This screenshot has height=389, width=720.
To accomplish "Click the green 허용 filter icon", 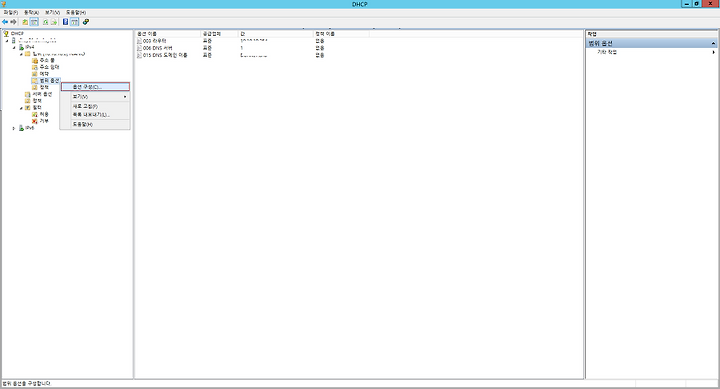I will (34, 114).
